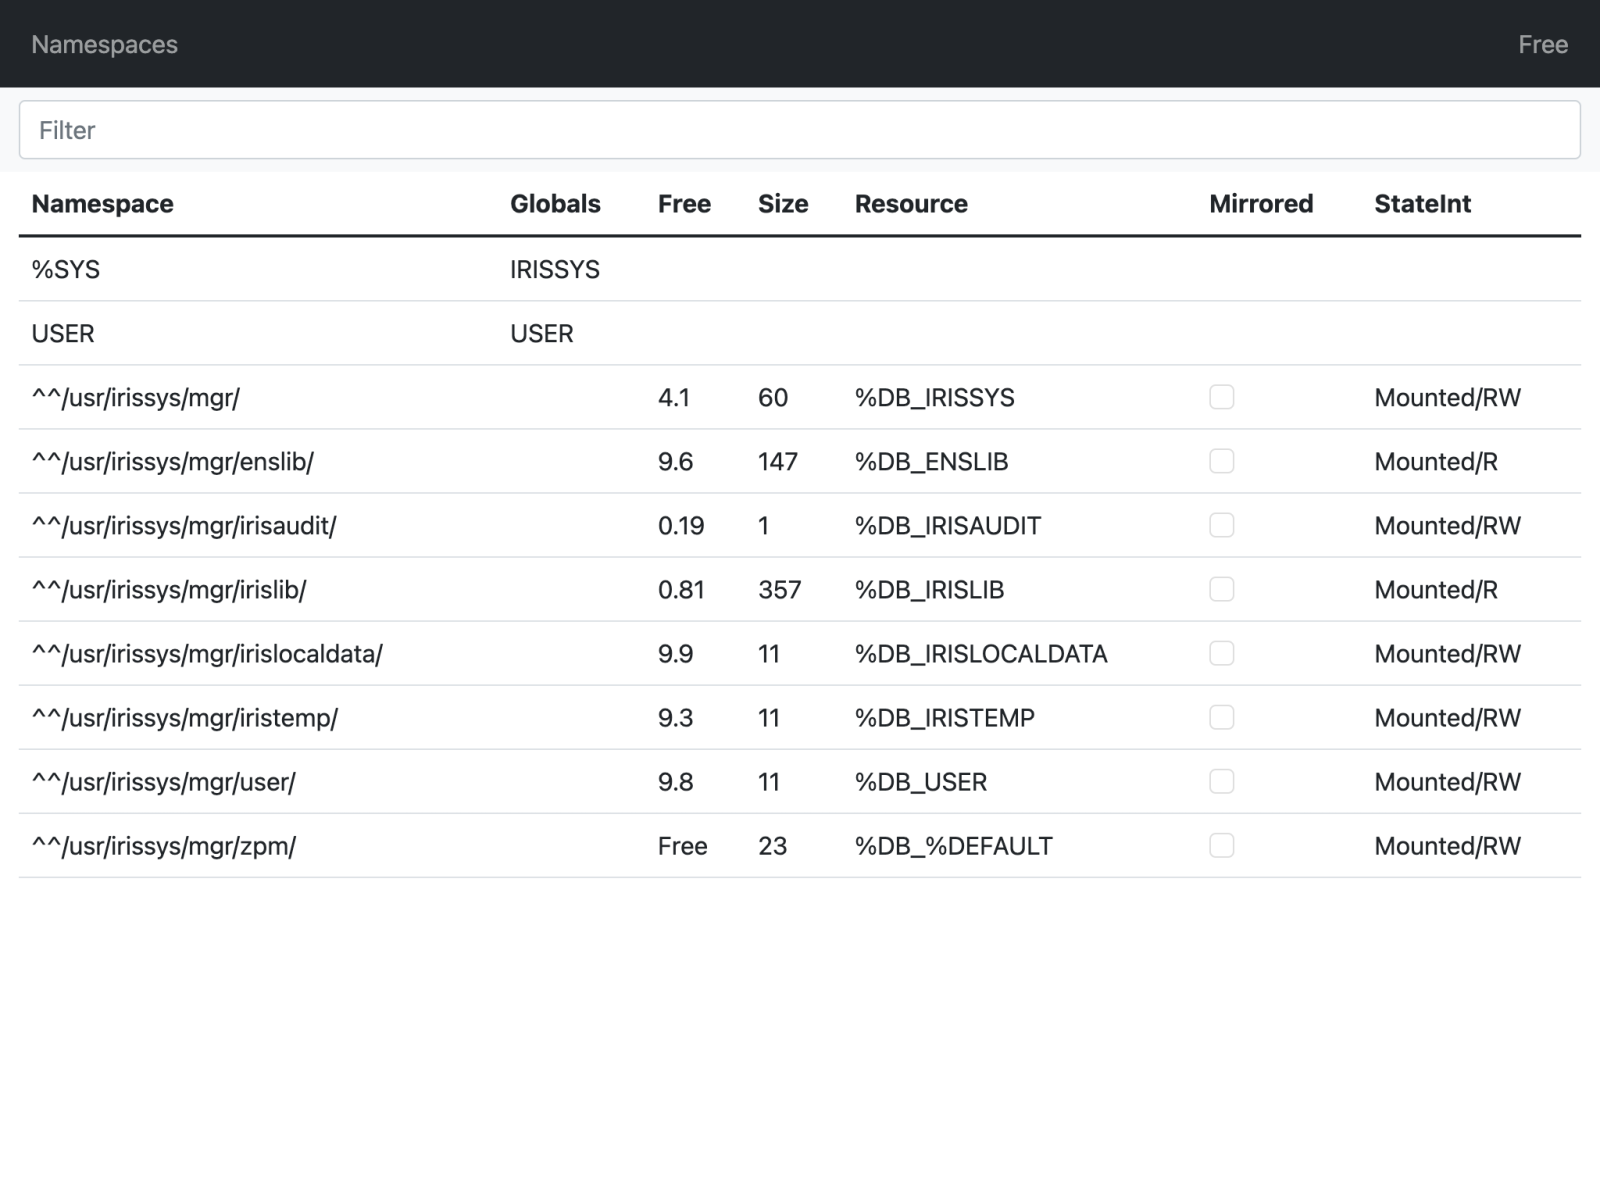Click the Size column header
1600x1200 pixels.
click(x=783, y=204)
